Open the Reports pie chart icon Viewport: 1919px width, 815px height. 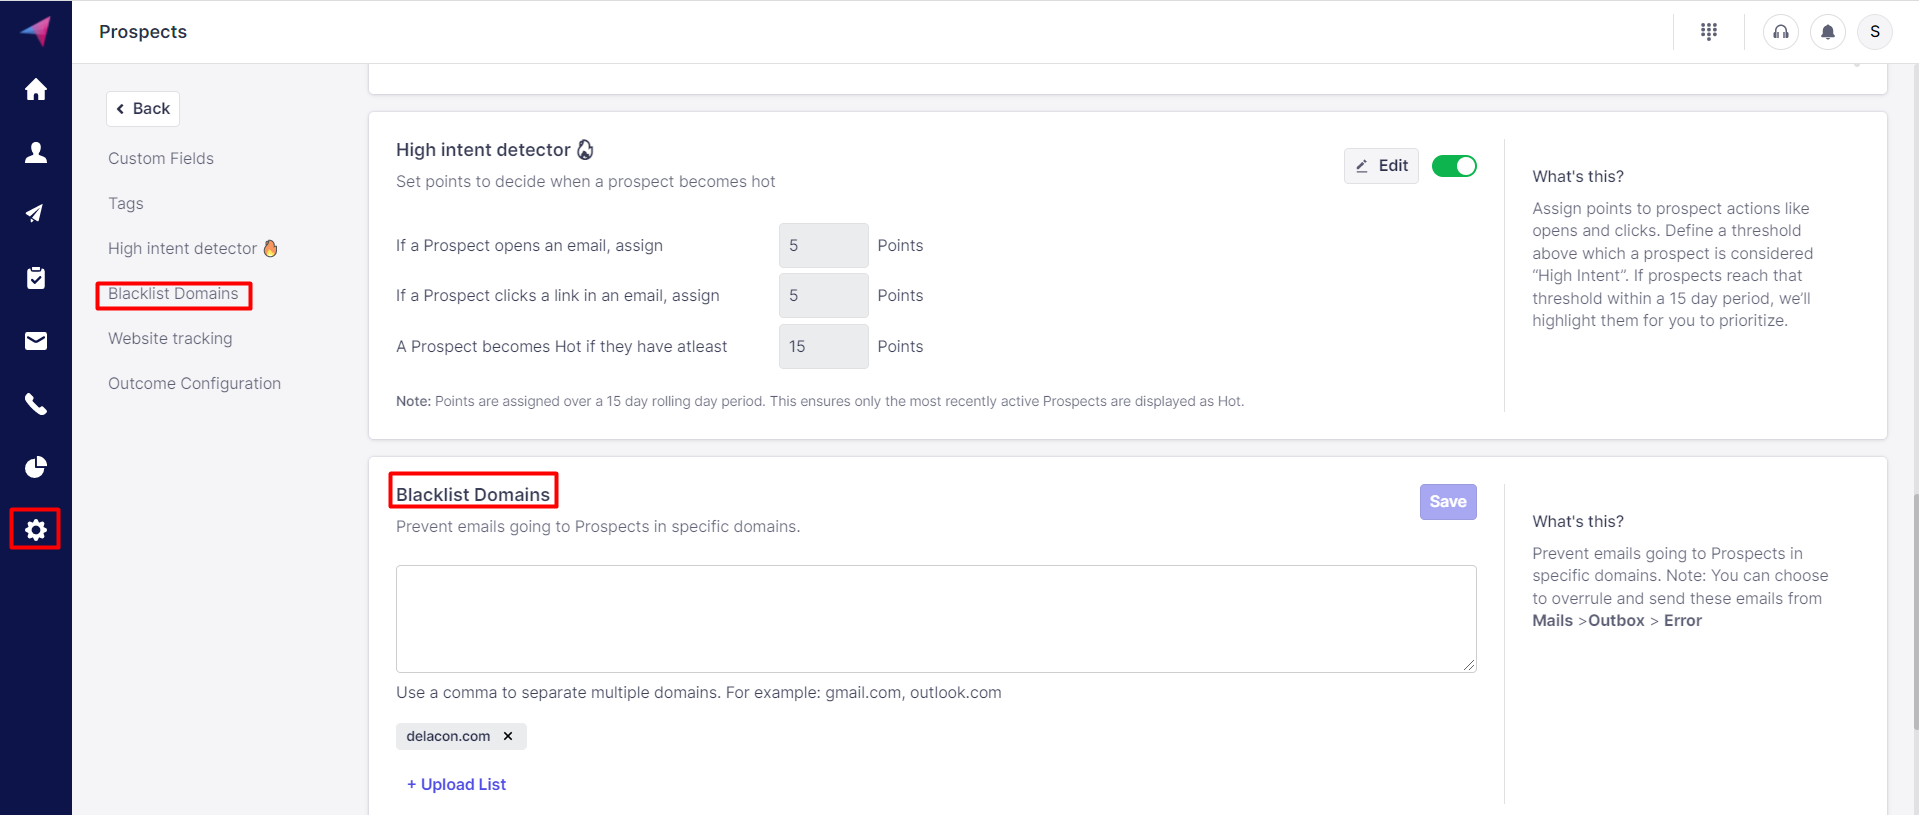tap(36, 467)
